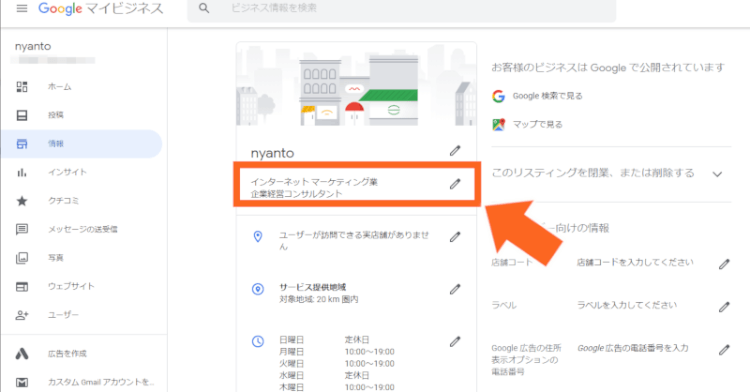Viewport: 750px width, 392px height.
Task: Focus the business info search field
Action: click(401, 9)
